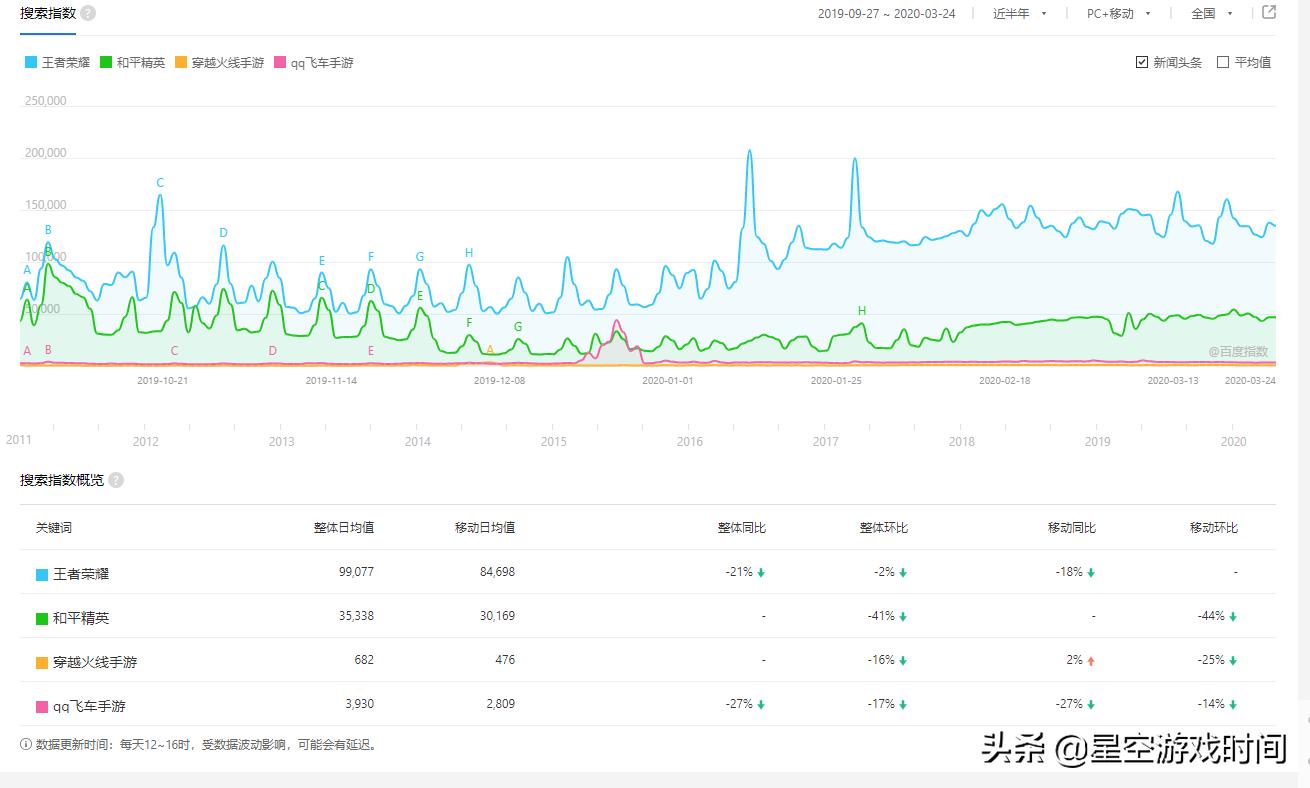Viewport: 1310px width, 788px height.
Task: Click the green swatch beside 和平精英 in table
Action: (x=42, y=619)
